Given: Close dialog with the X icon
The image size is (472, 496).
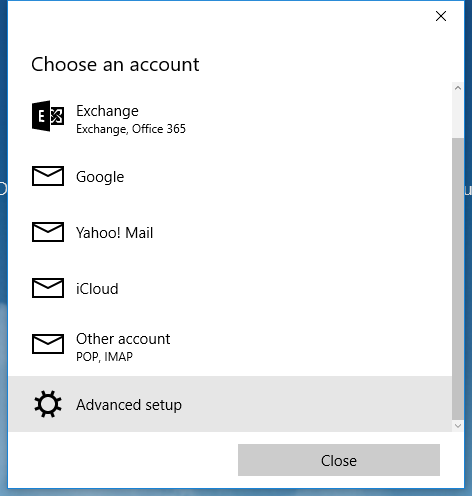Looking at the screenshot, I should click(441, 16).
